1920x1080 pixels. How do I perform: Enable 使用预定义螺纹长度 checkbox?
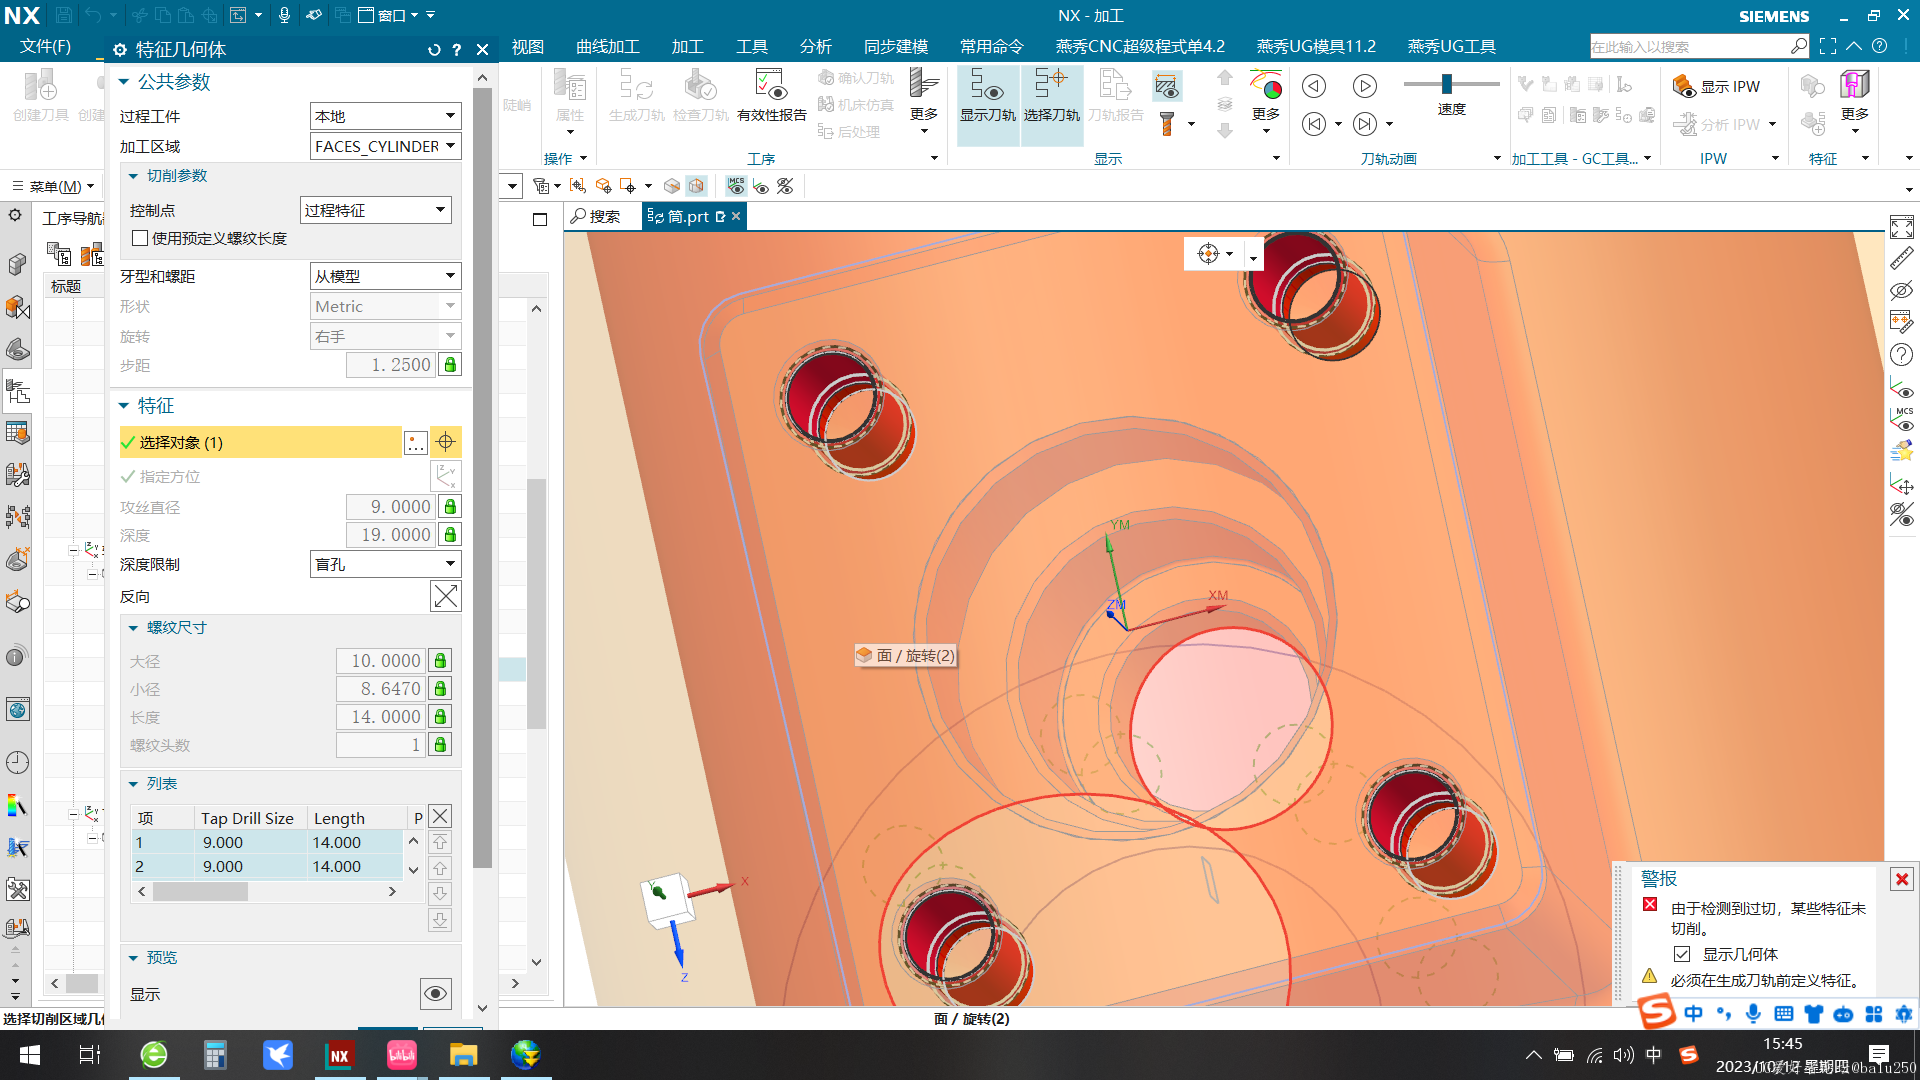(x=140, y=238)
